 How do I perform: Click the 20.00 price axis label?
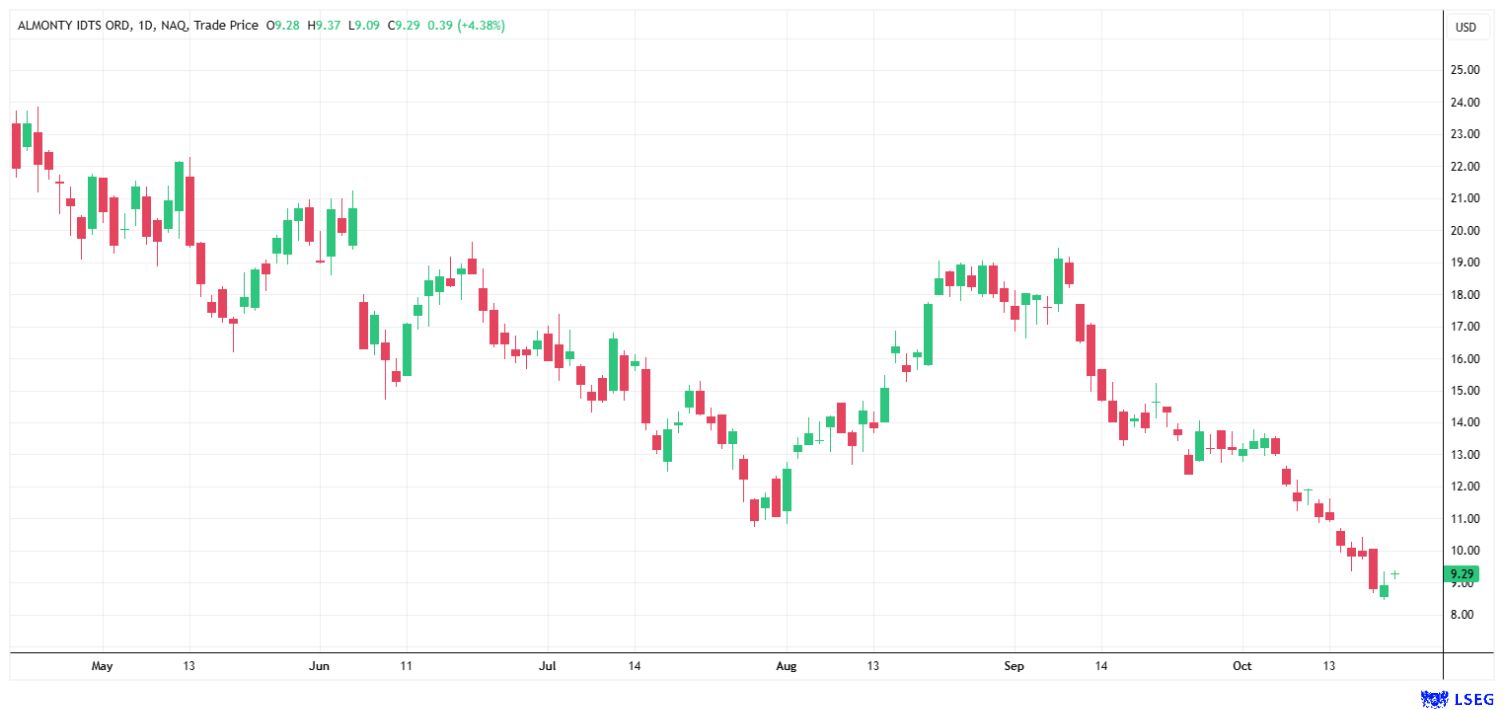(x=1466, y=230)
